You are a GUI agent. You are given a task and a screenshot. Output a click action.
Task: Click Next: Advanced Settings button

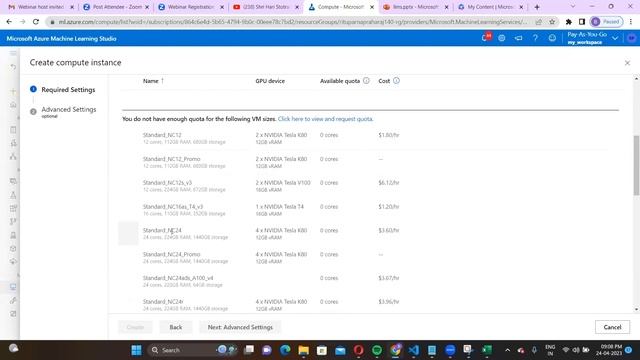pos(240,327)
